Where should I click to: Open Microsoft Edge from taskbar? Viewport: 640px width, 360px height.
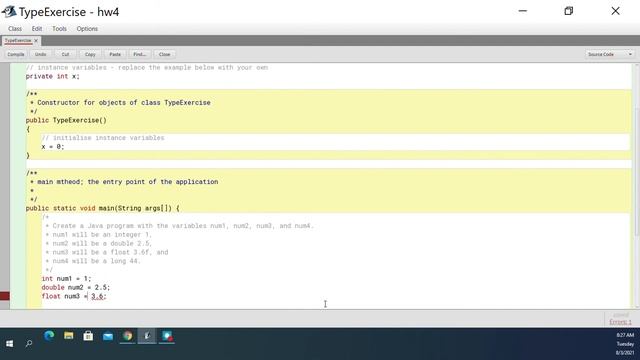tap(49, 336)
